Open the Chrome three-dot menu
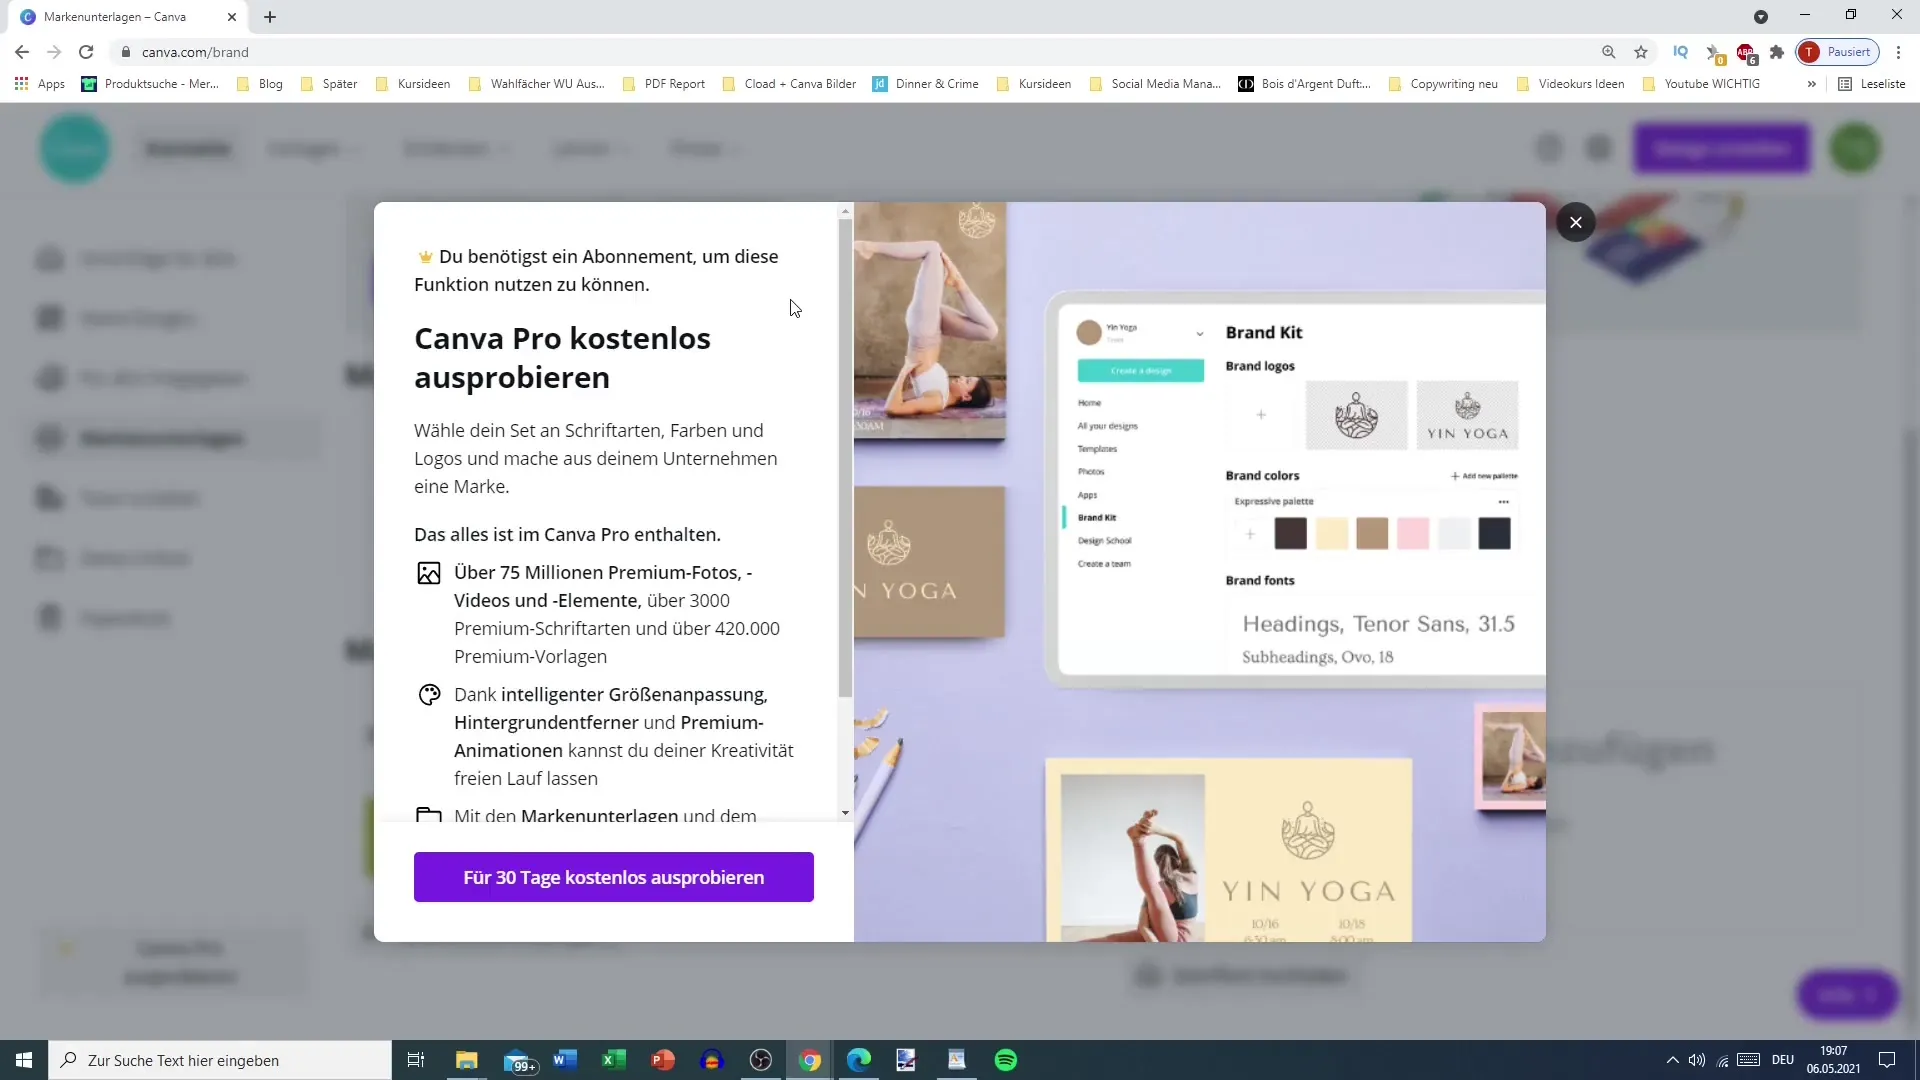This screenshot has width=1920, height=1080. [1898, 52]
